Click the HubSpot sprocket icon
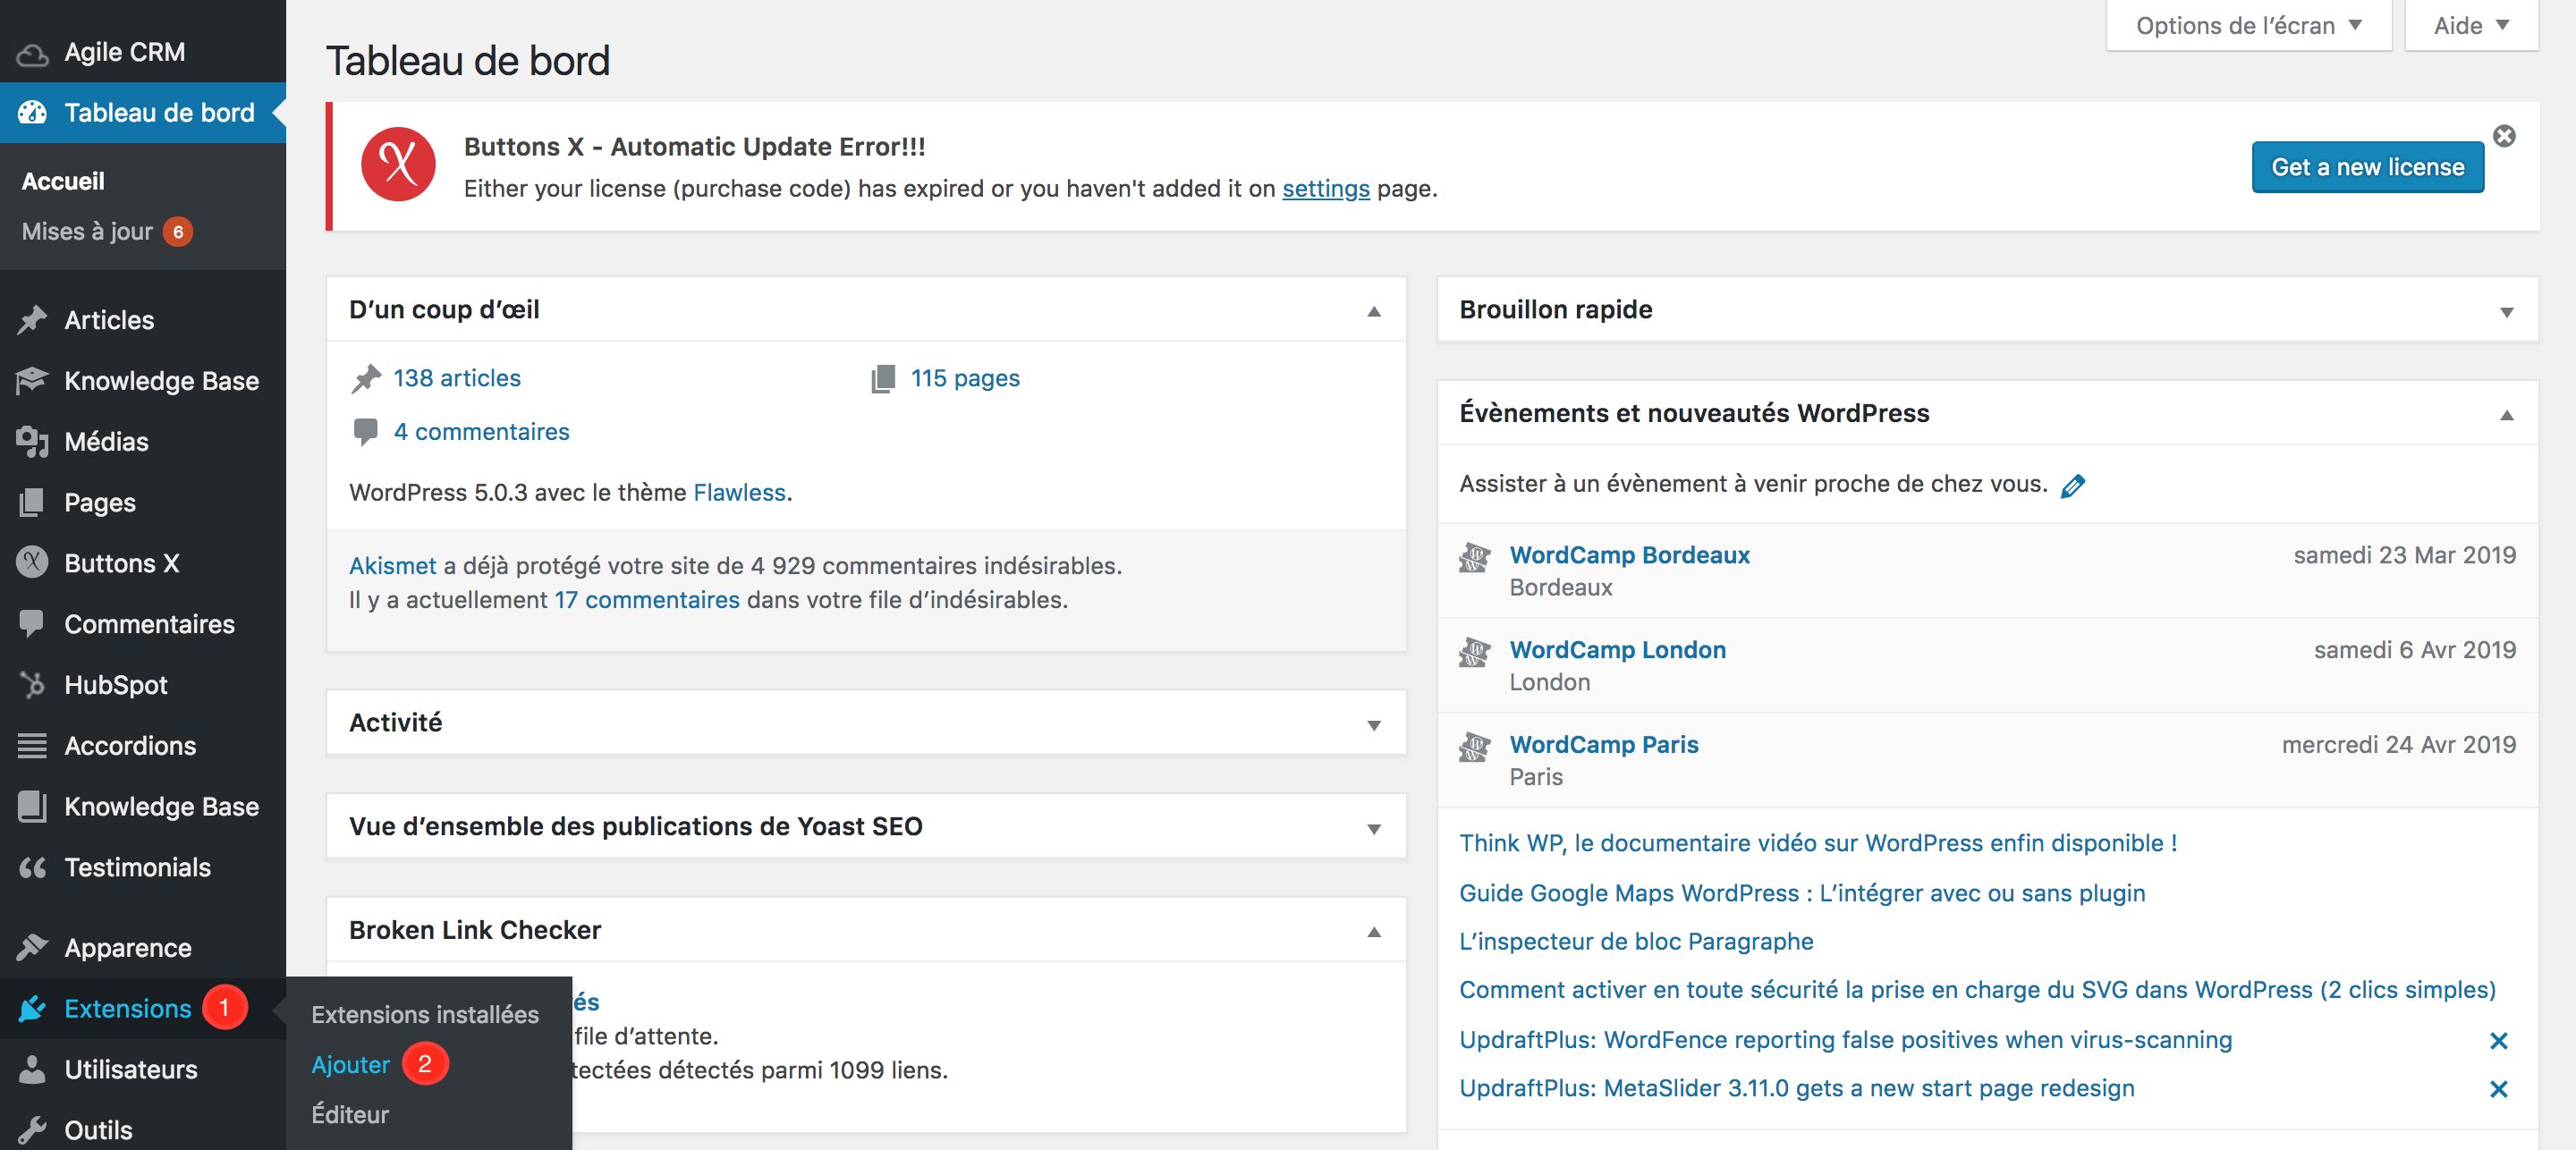The width and height of the screenshot is (2576, 1150). click(x=32, y=685)
